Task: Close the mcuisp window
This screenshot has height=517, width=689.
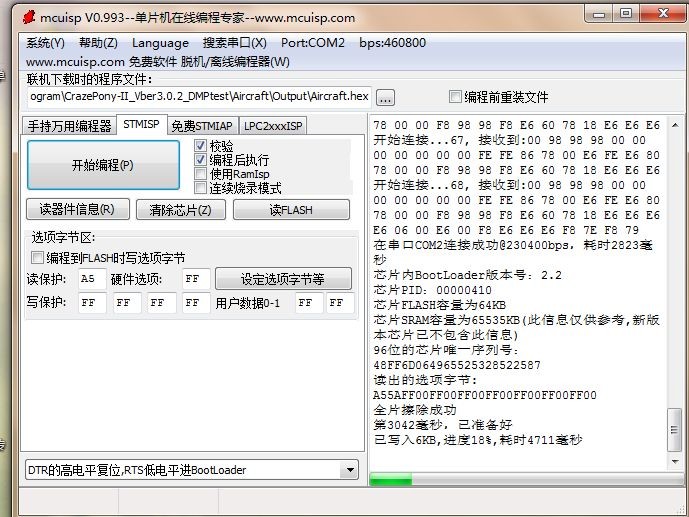Action: click(x=663, y=14)
